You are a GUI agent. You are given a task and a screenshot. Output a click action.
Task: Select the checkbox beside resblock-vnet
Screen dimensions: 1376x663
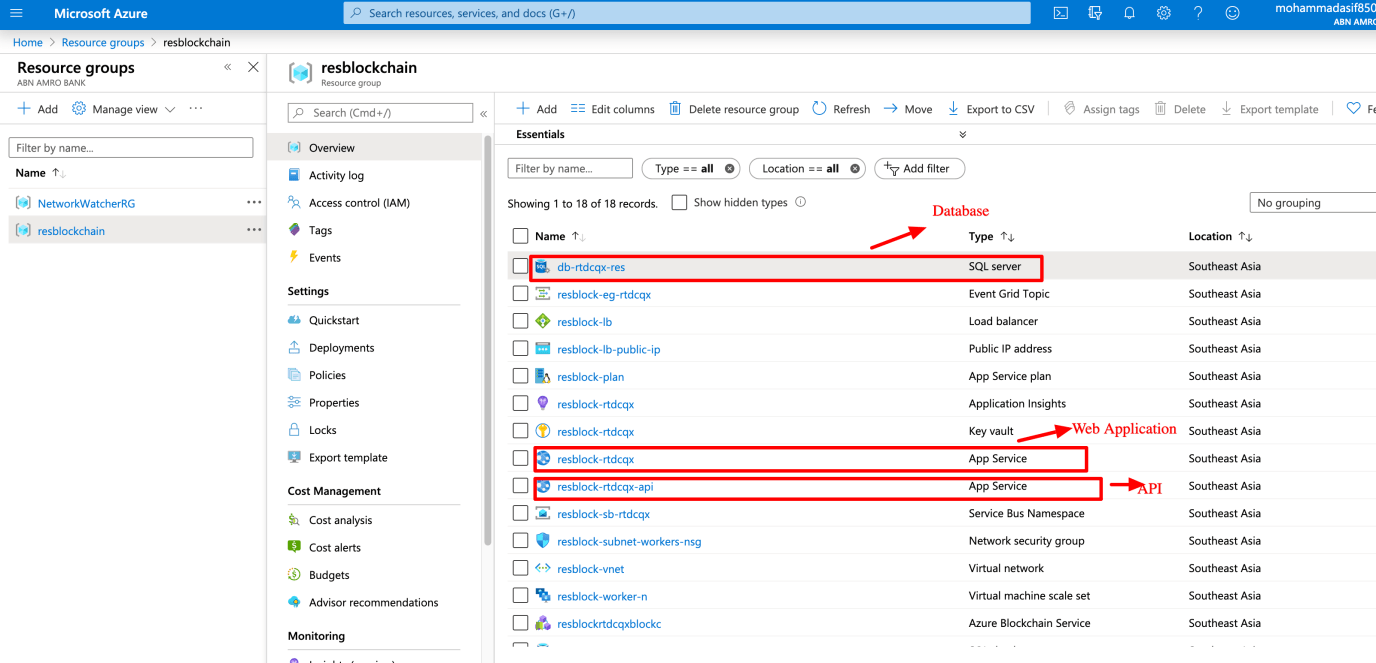coord(520,567)
